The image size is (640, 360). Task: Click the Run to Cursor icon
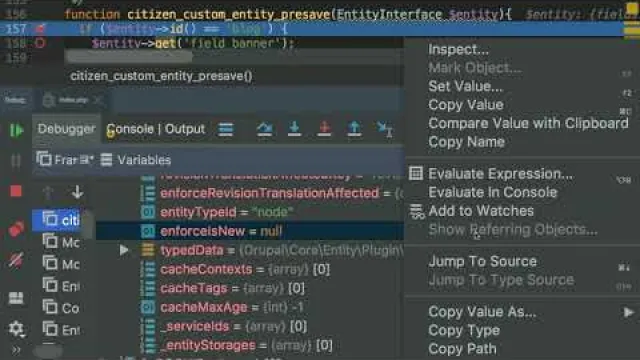click(x=385, y=129)
